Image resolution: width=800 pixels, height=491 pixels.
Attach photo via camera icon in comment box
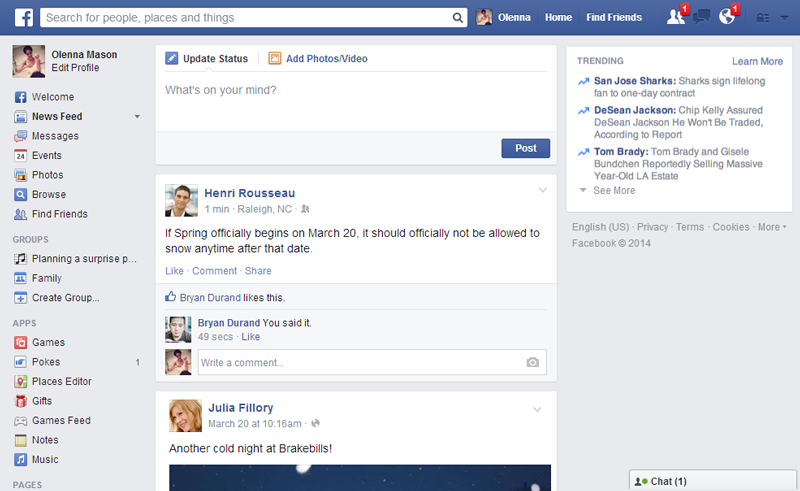coord(532,362)
